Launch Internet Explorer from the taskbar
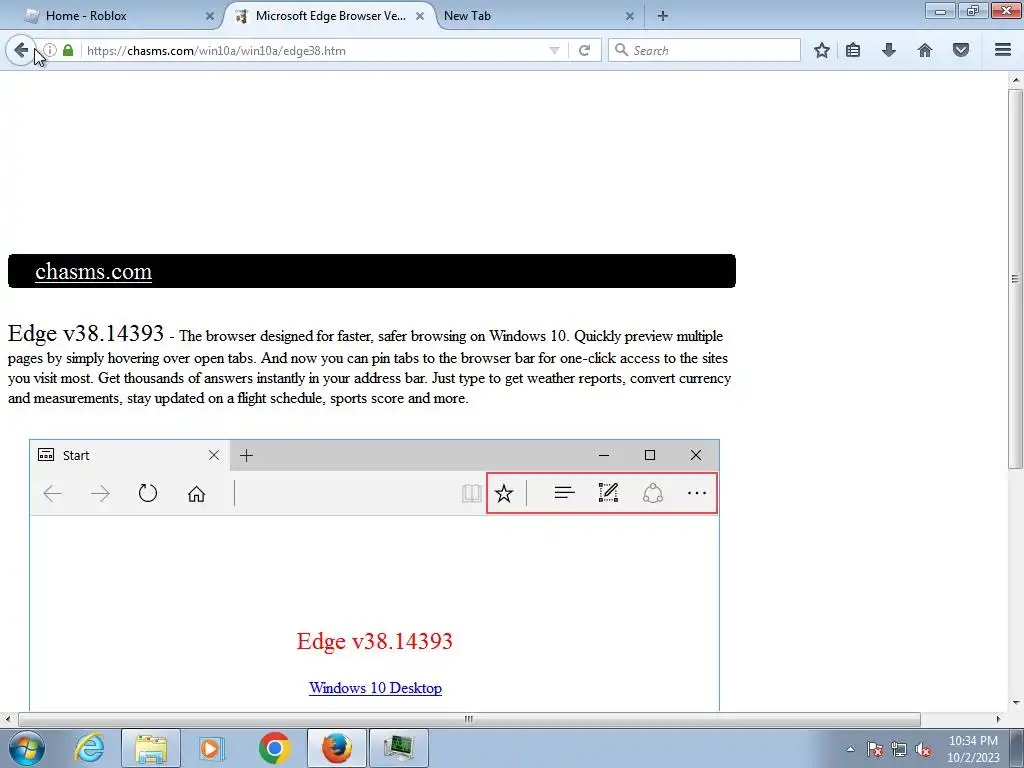Screen dimensions: 1024x768 [x=89, y=748]
